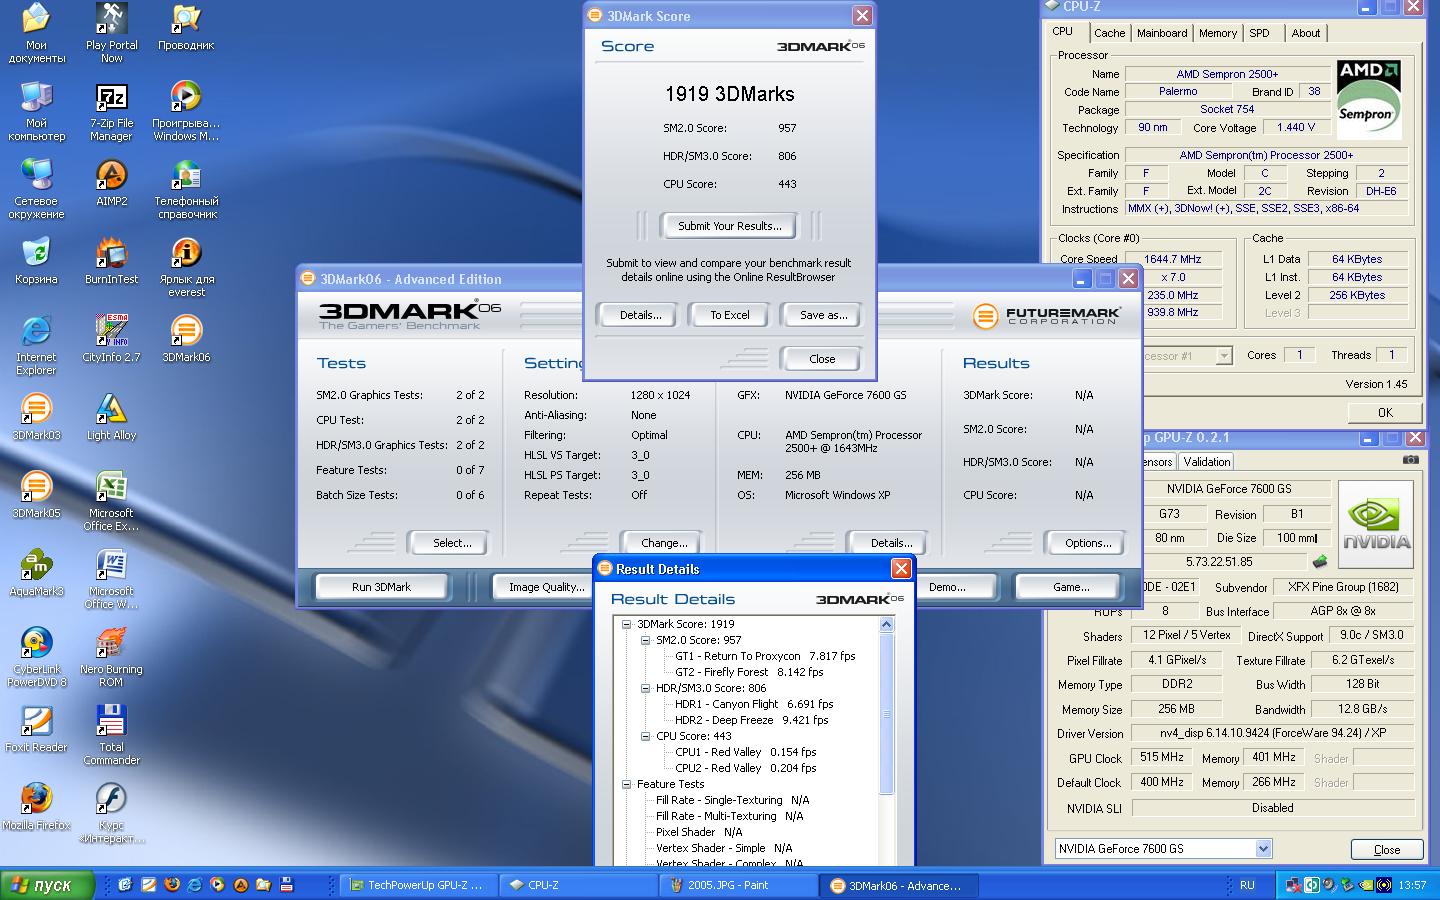
Task: Launch the 7-Zip File Manager icon
Action: click(x=111, y=112)
